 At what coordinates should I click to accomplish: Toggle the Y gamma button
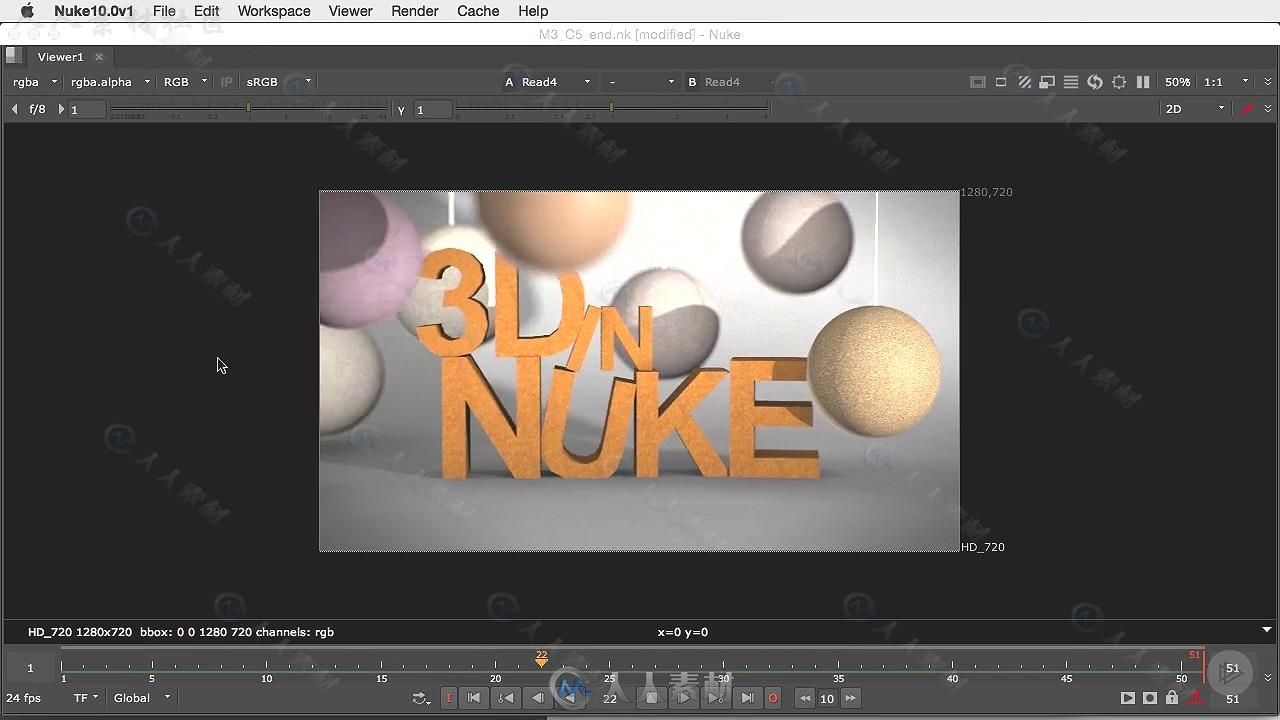click(401, 110)
